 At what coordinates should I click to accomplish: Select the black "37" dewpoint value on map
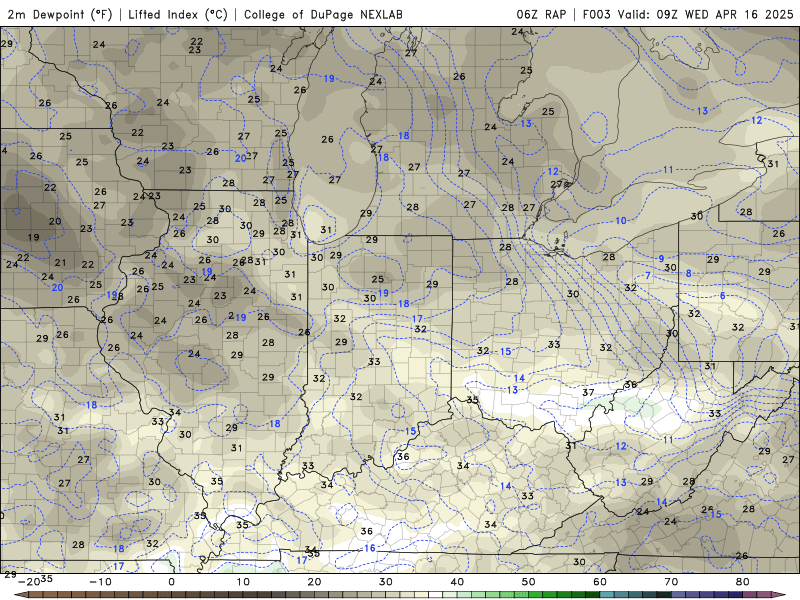[588, 392]
